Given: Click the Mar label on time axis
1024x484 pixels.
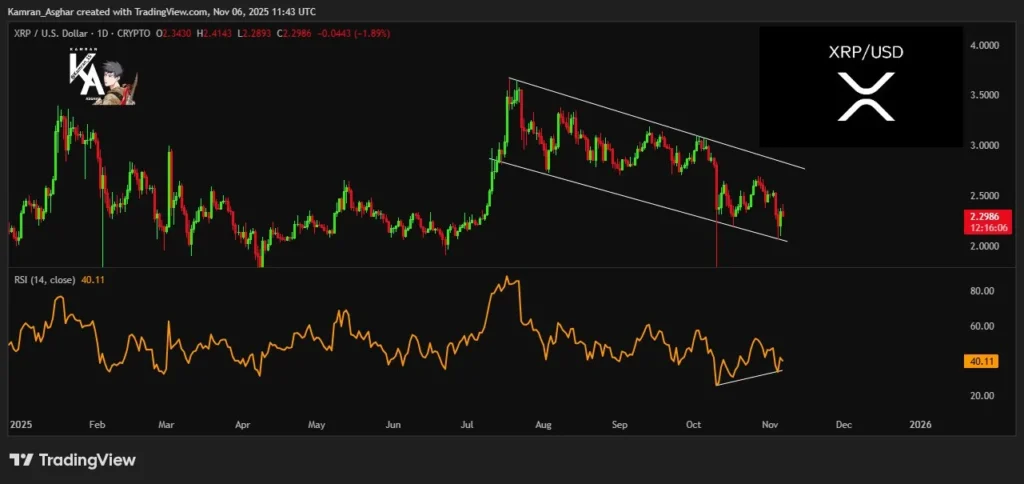Looking at the screenshot, I should point(167,425).
